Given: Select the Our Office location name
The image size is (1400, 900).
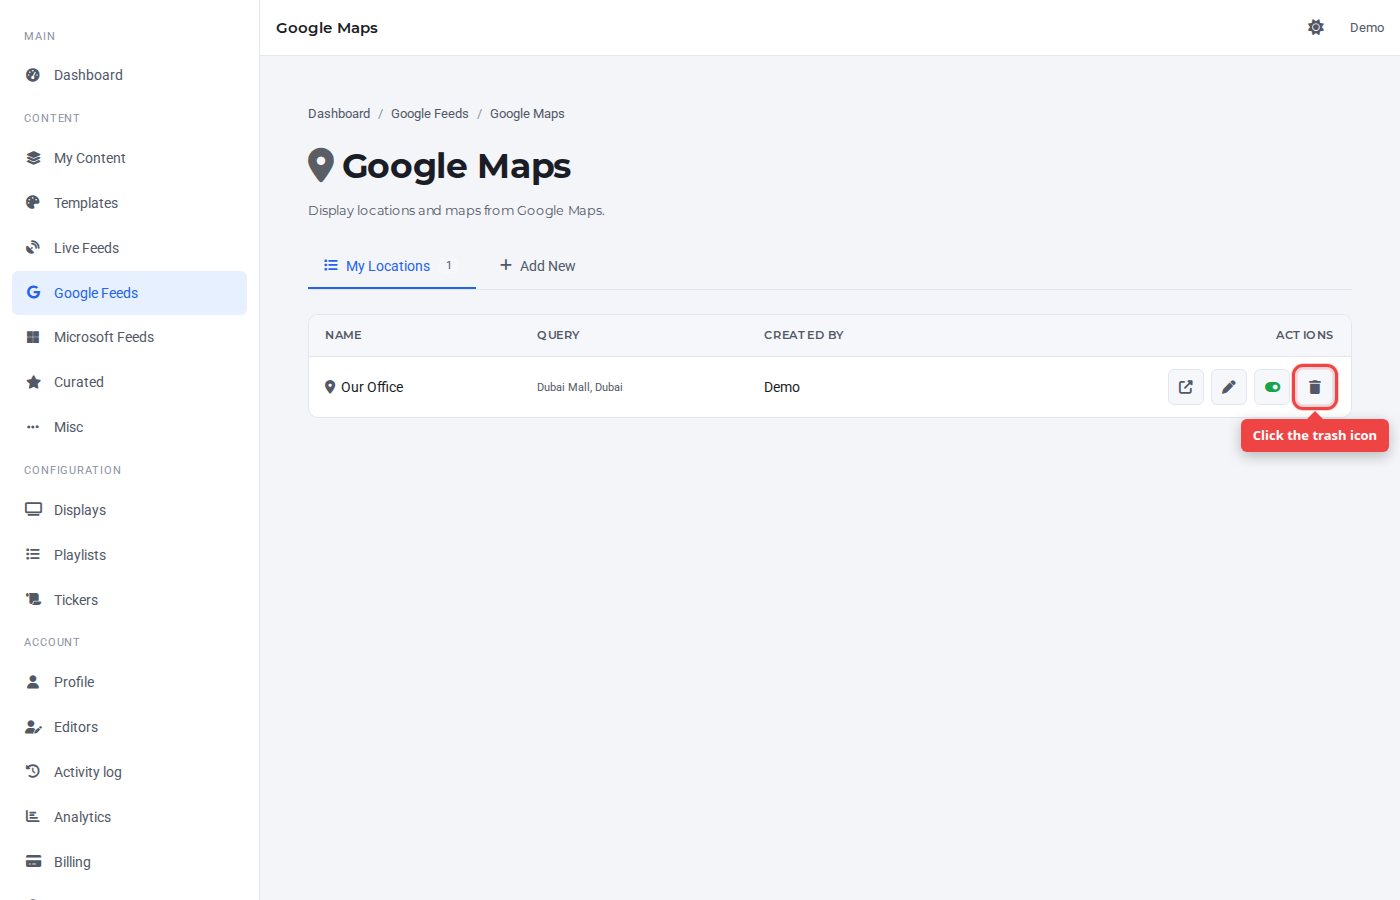Looking at the screenshot, I should [x=372, y=387].
